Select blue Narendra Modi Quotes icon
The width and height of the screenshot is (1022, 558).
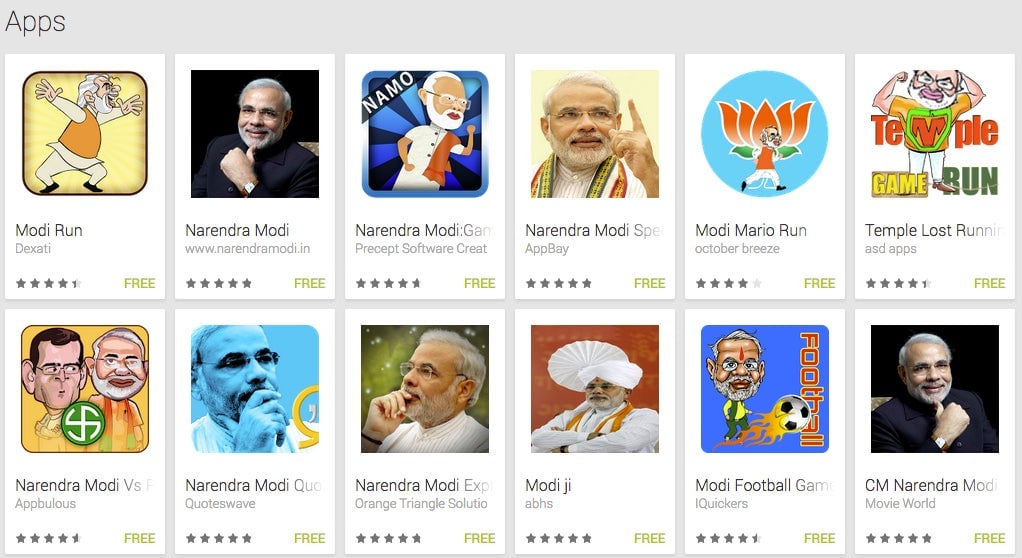click(x=255, y=389)
